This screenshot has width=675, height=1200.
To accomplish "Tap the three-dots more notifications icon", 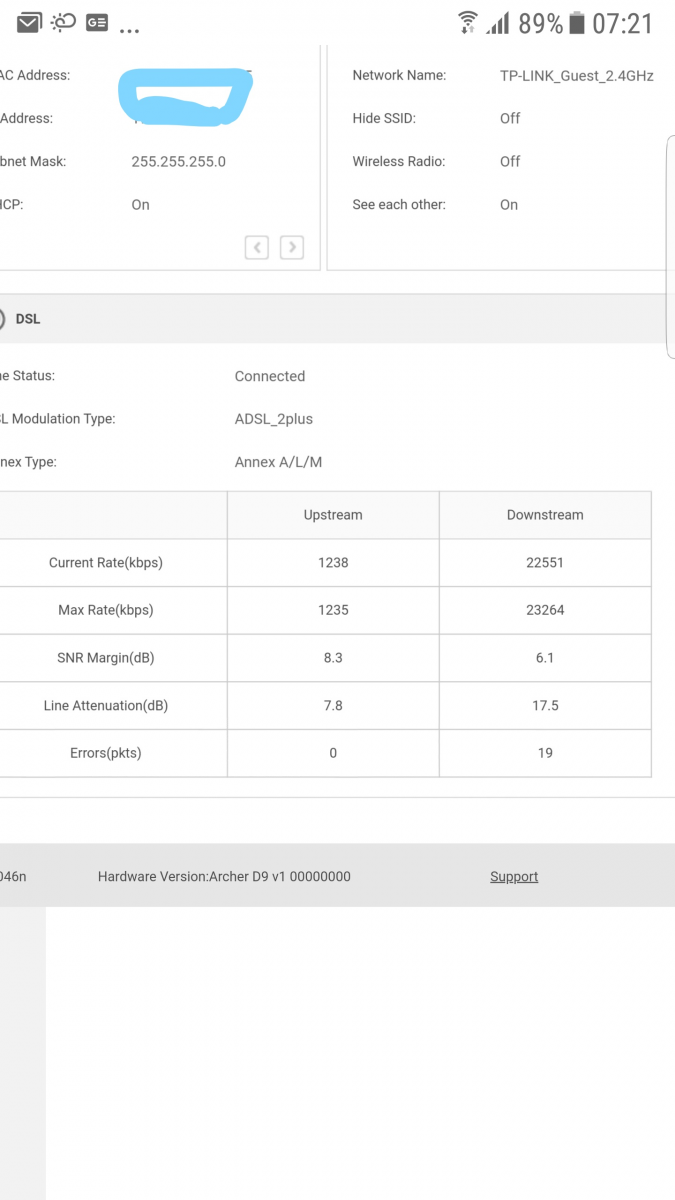I will point(129,30).
